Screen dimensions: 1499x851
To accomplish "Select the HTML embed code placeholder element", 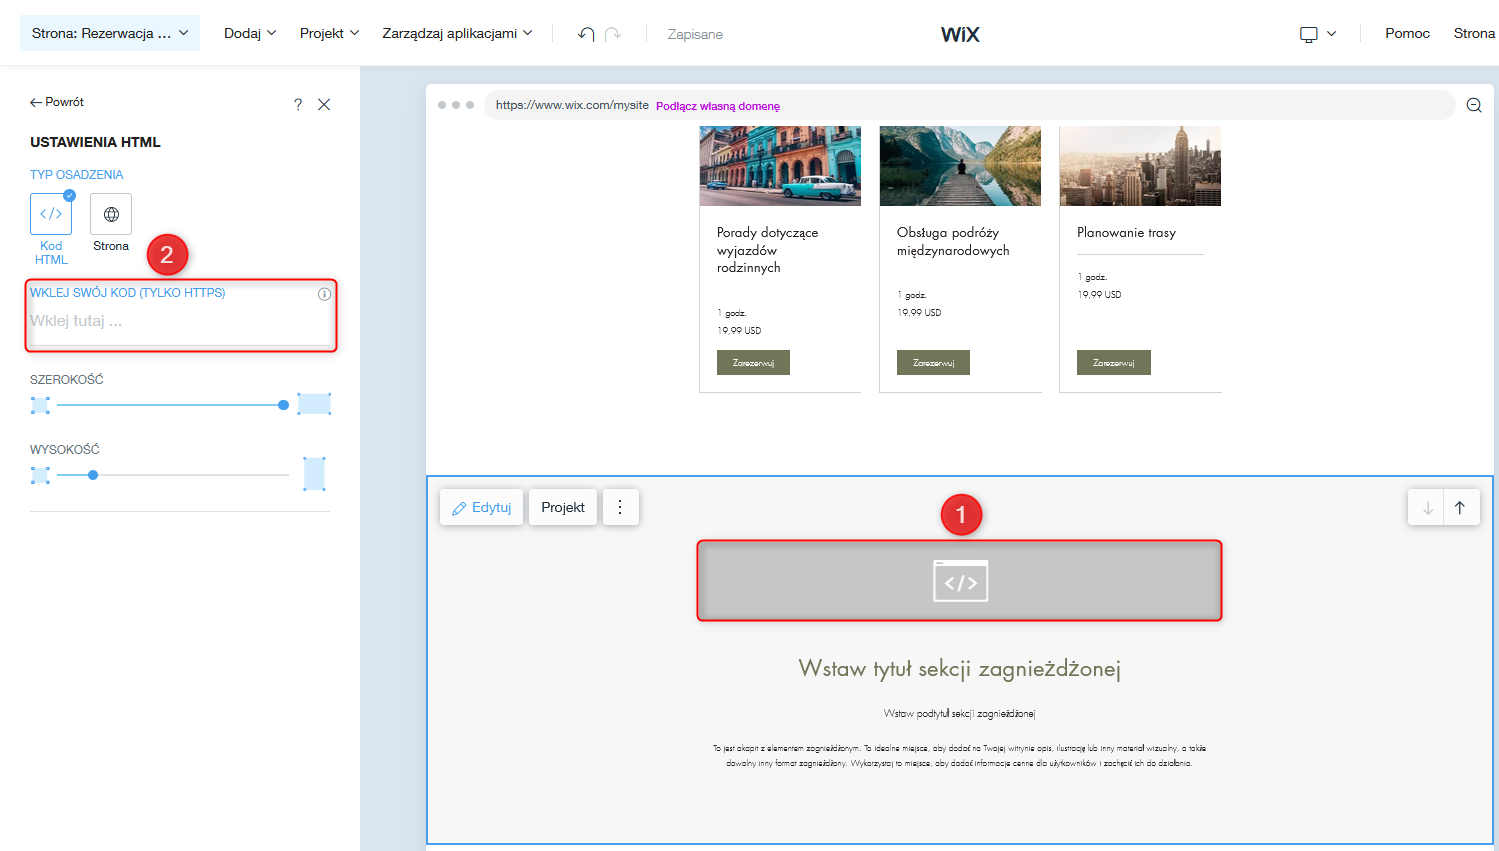I will coord(960,581).
